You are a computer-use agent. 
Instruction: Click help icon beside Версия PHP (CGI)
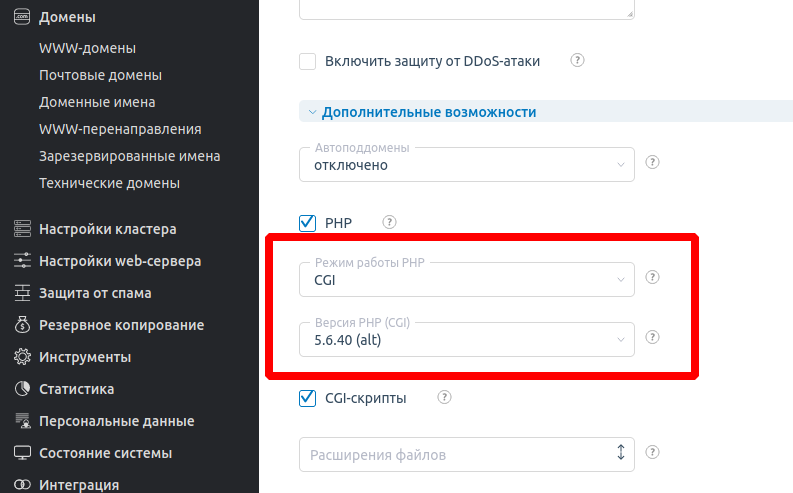[652, 338]
